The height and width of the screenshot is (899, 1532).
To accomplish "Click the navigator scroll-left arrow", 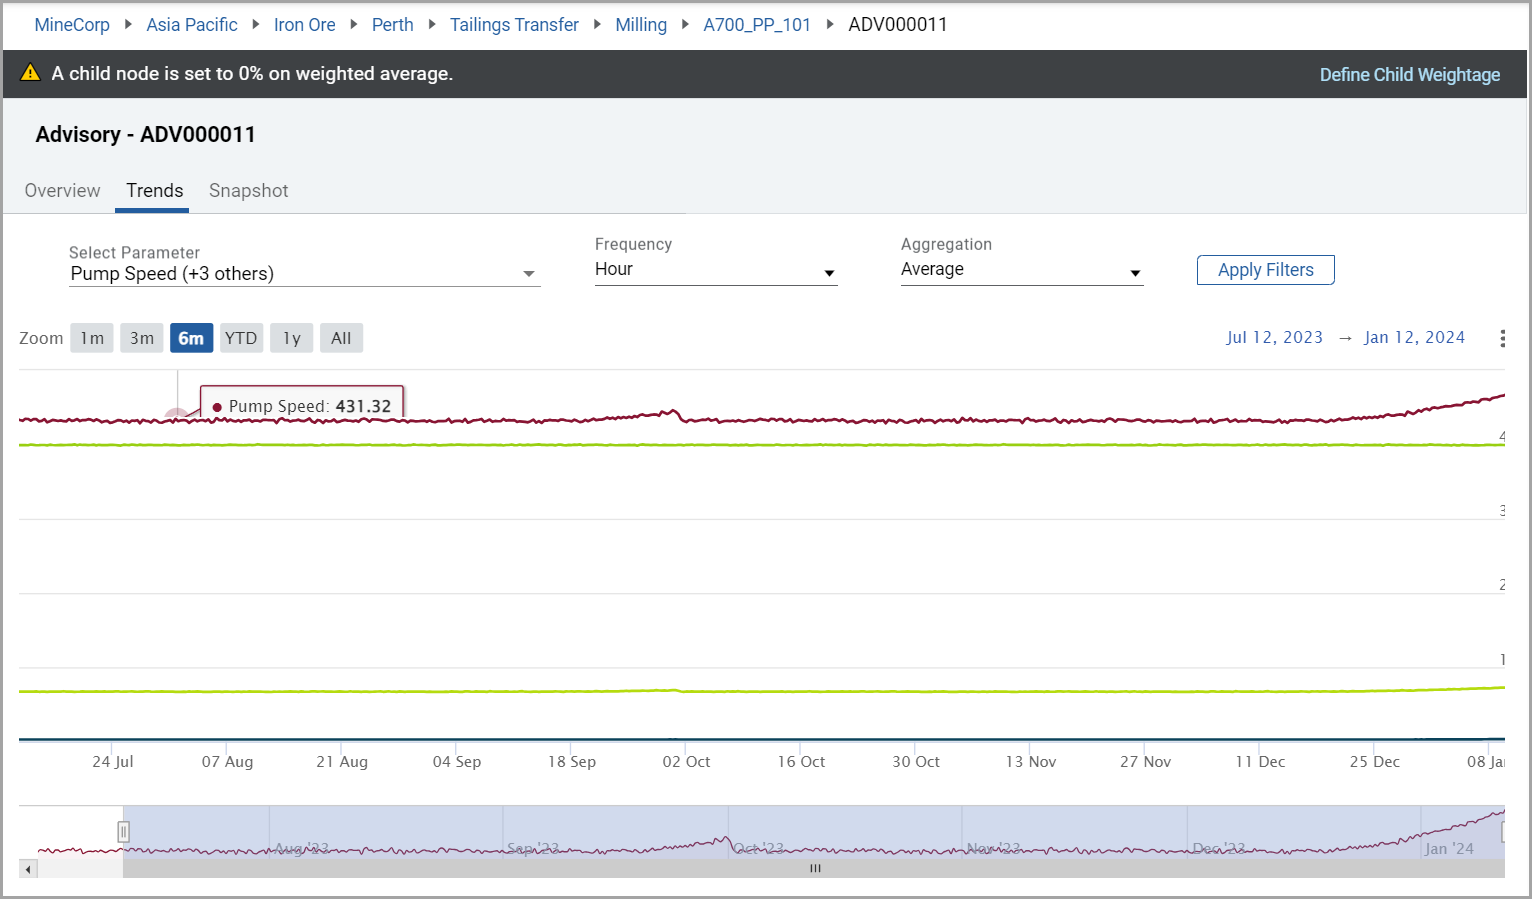I will [28, 869].
